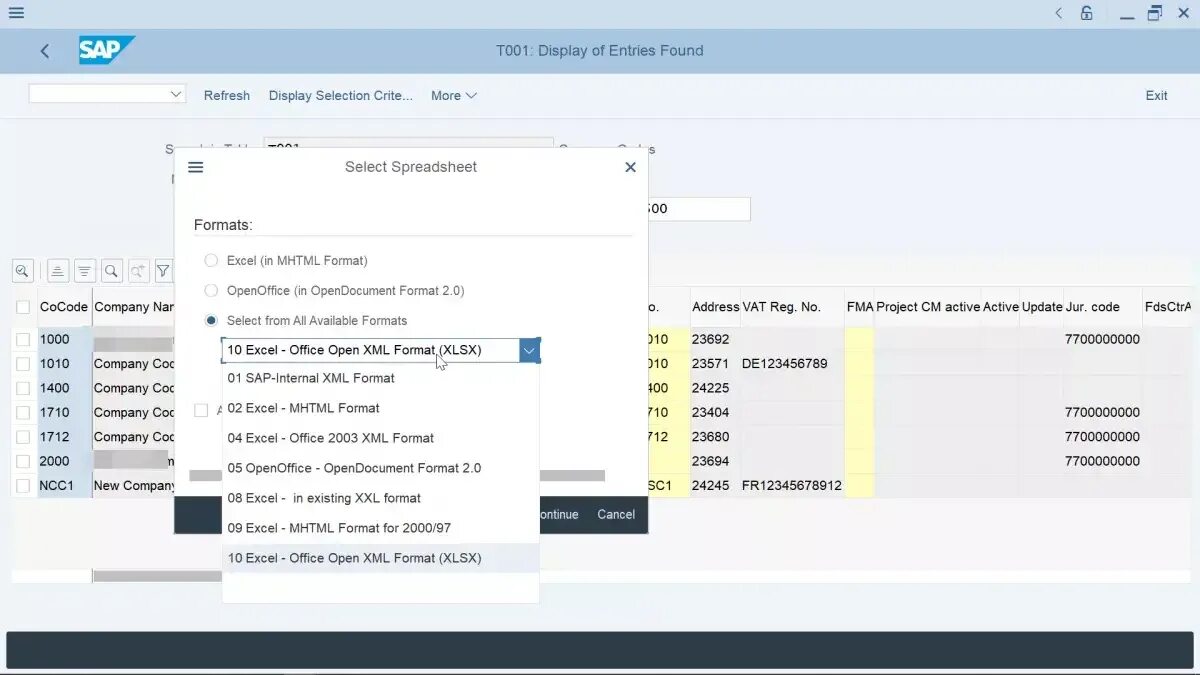Click the Project CM active column header
This screenshot has height=675, width=1200.
click(x=928, y=307)
